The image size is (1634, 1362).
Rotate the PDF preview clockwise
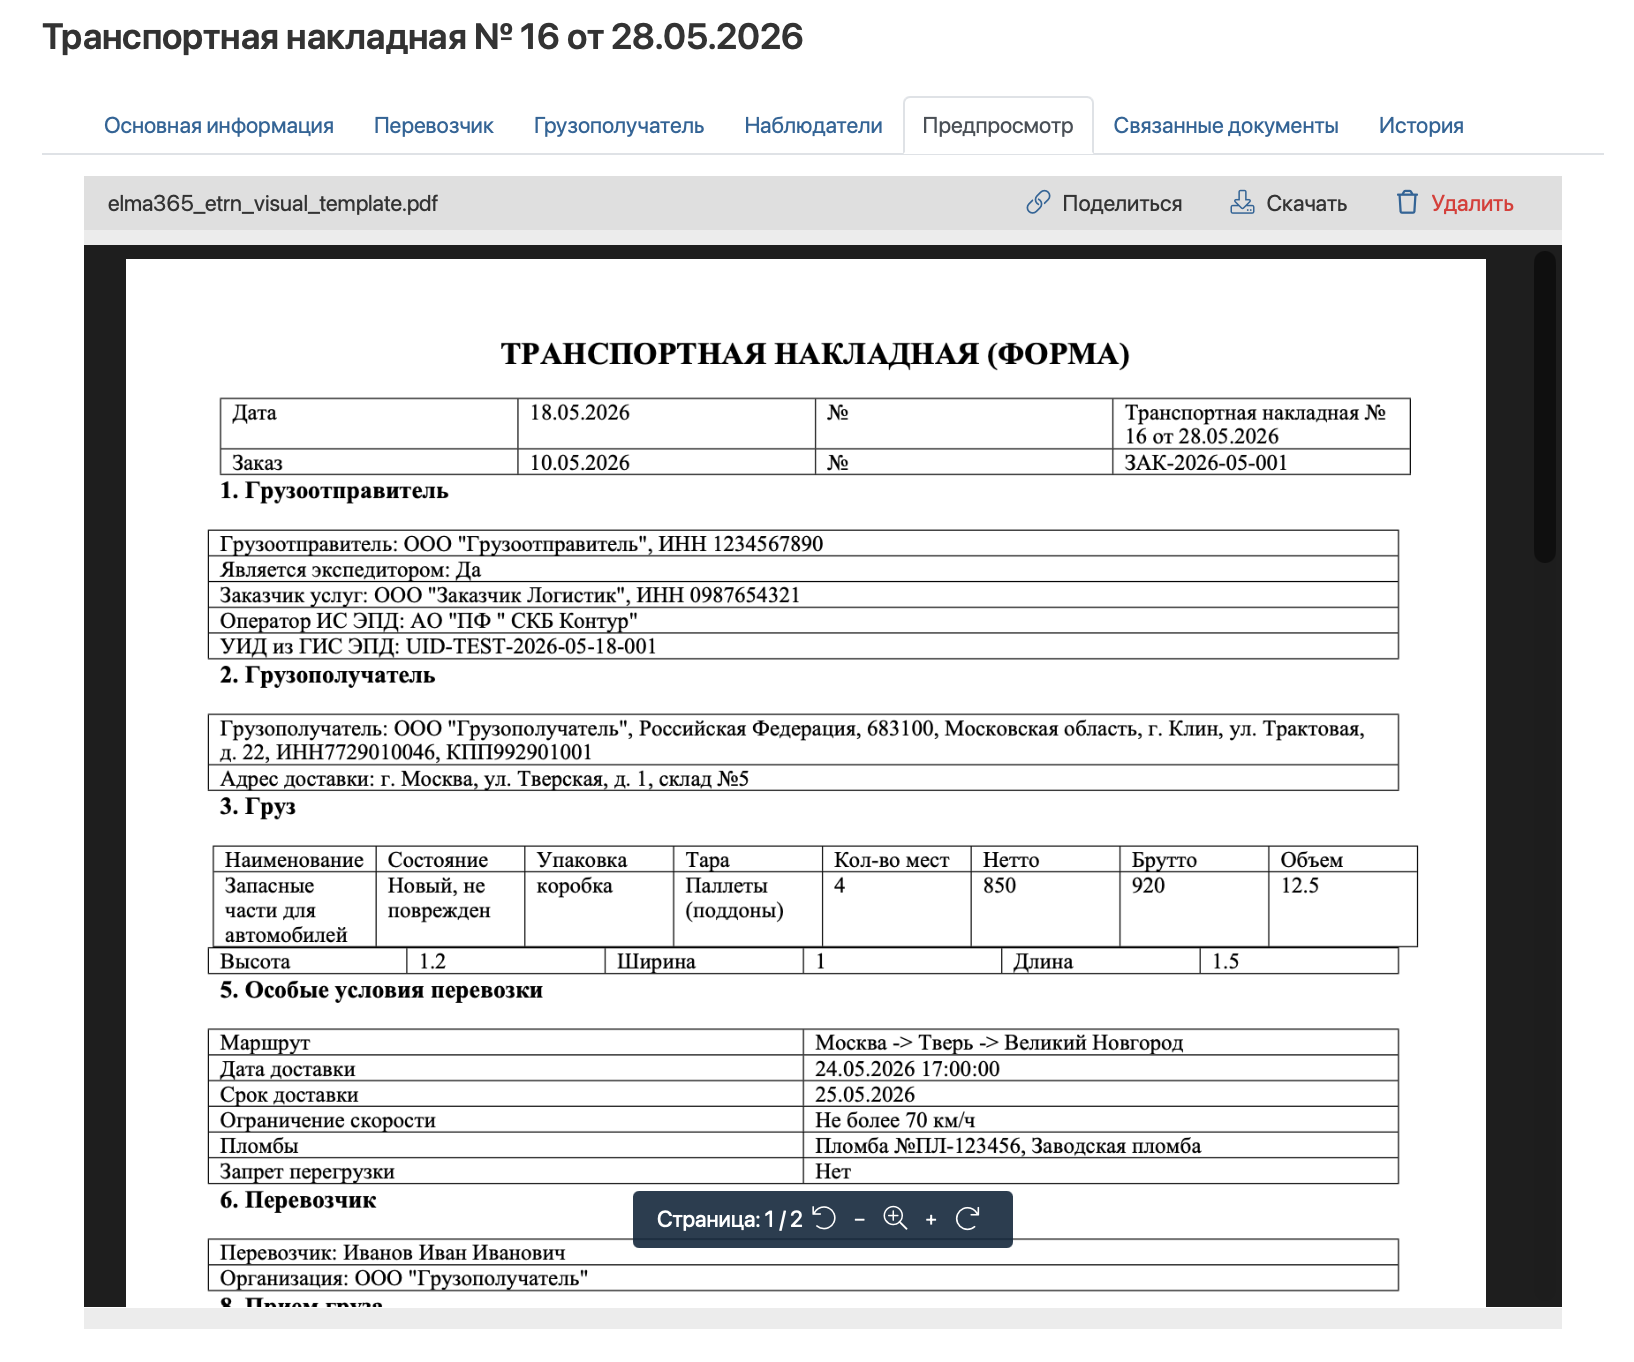pyautogui.click(x=967, y=1218)
